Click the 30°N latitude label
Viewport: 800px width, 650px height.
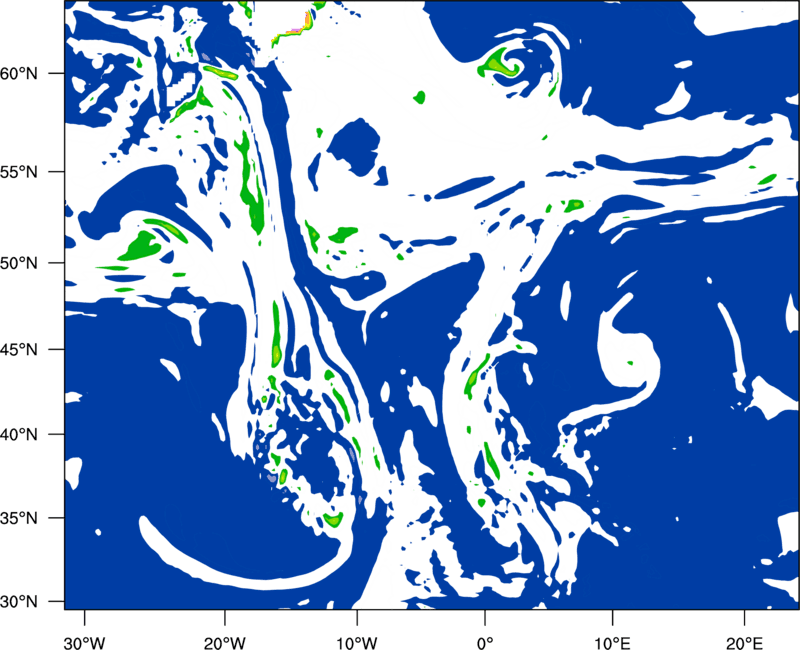click(19, 602)
